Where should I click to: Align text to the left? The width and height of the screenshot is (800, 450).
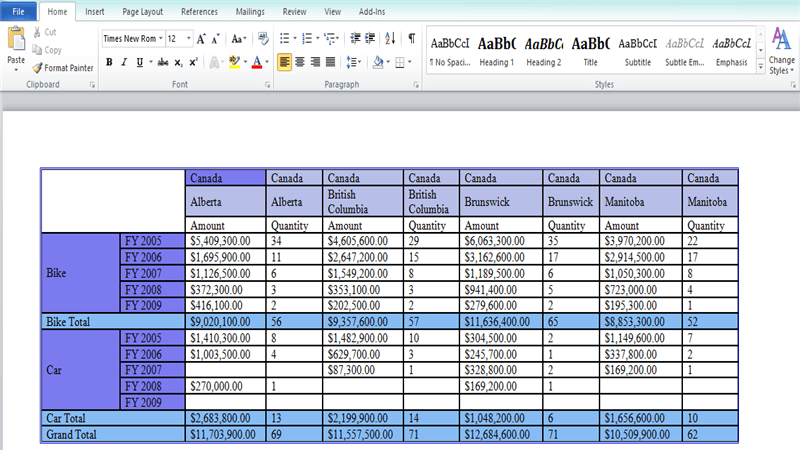(x=284, y=62)
